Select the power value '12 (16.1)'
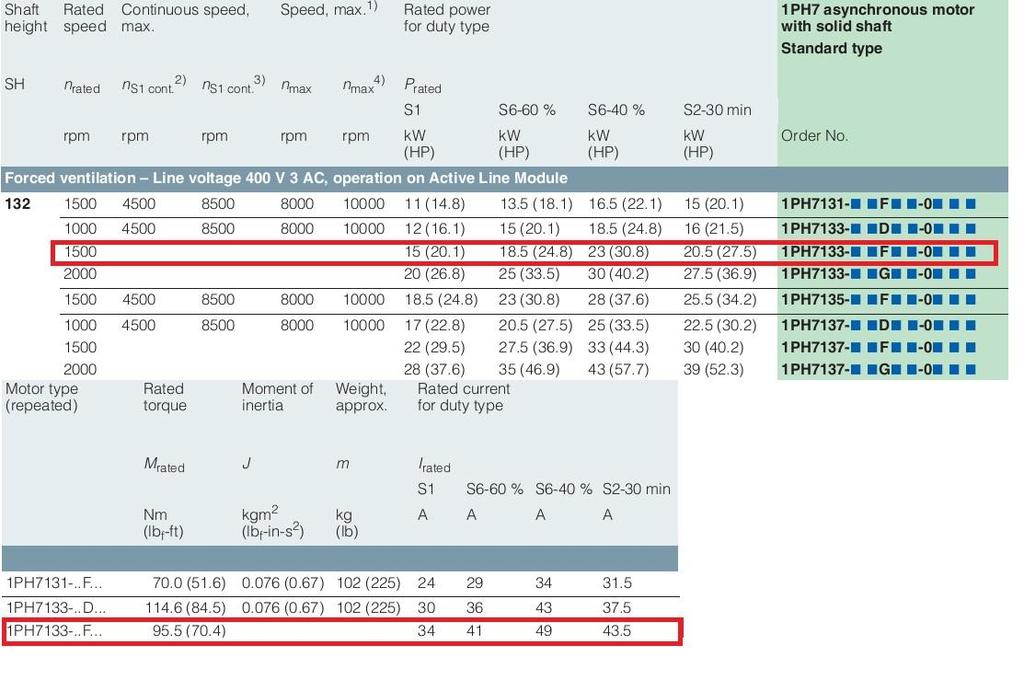 click(434, 229)
